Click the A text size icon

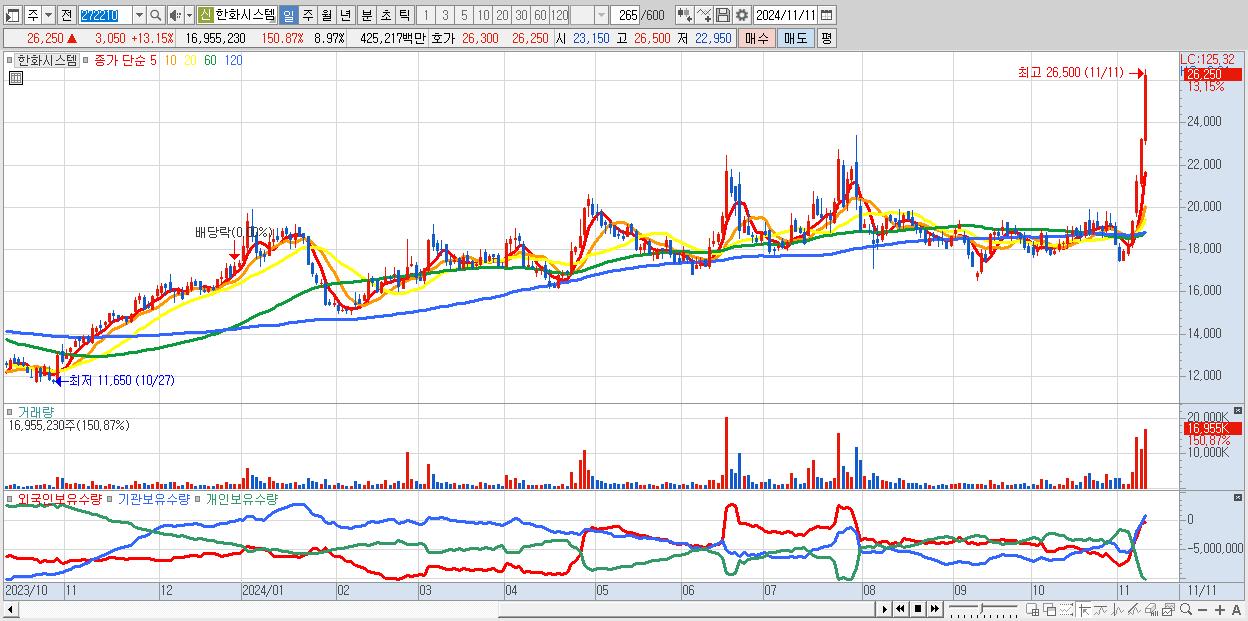(1236, 609)
